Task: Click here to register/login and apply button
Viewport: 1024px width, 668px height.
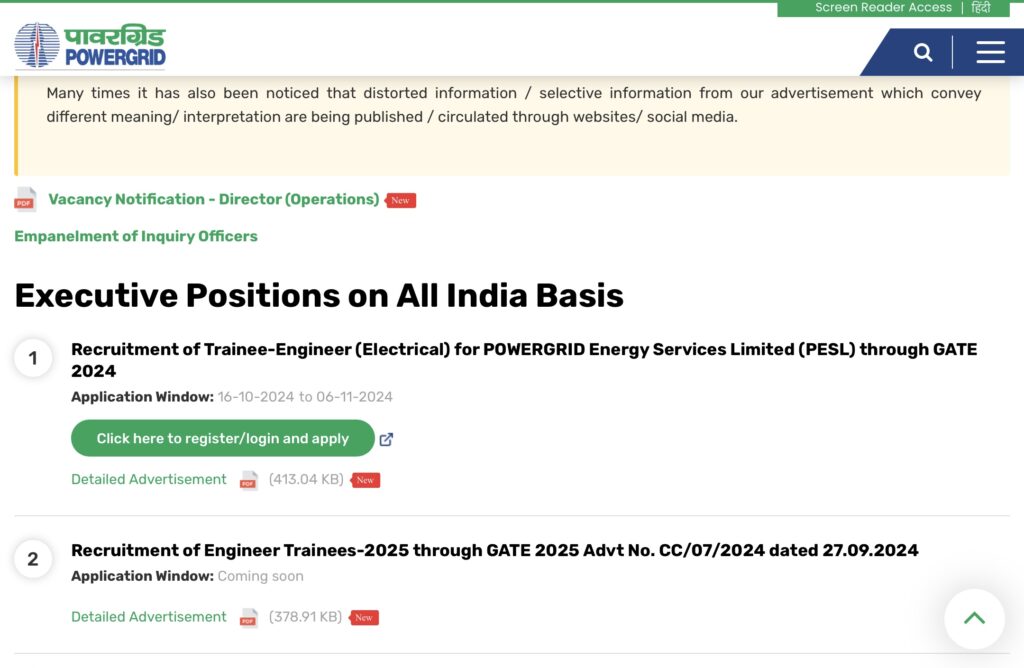Action: (x=223, y=438)
